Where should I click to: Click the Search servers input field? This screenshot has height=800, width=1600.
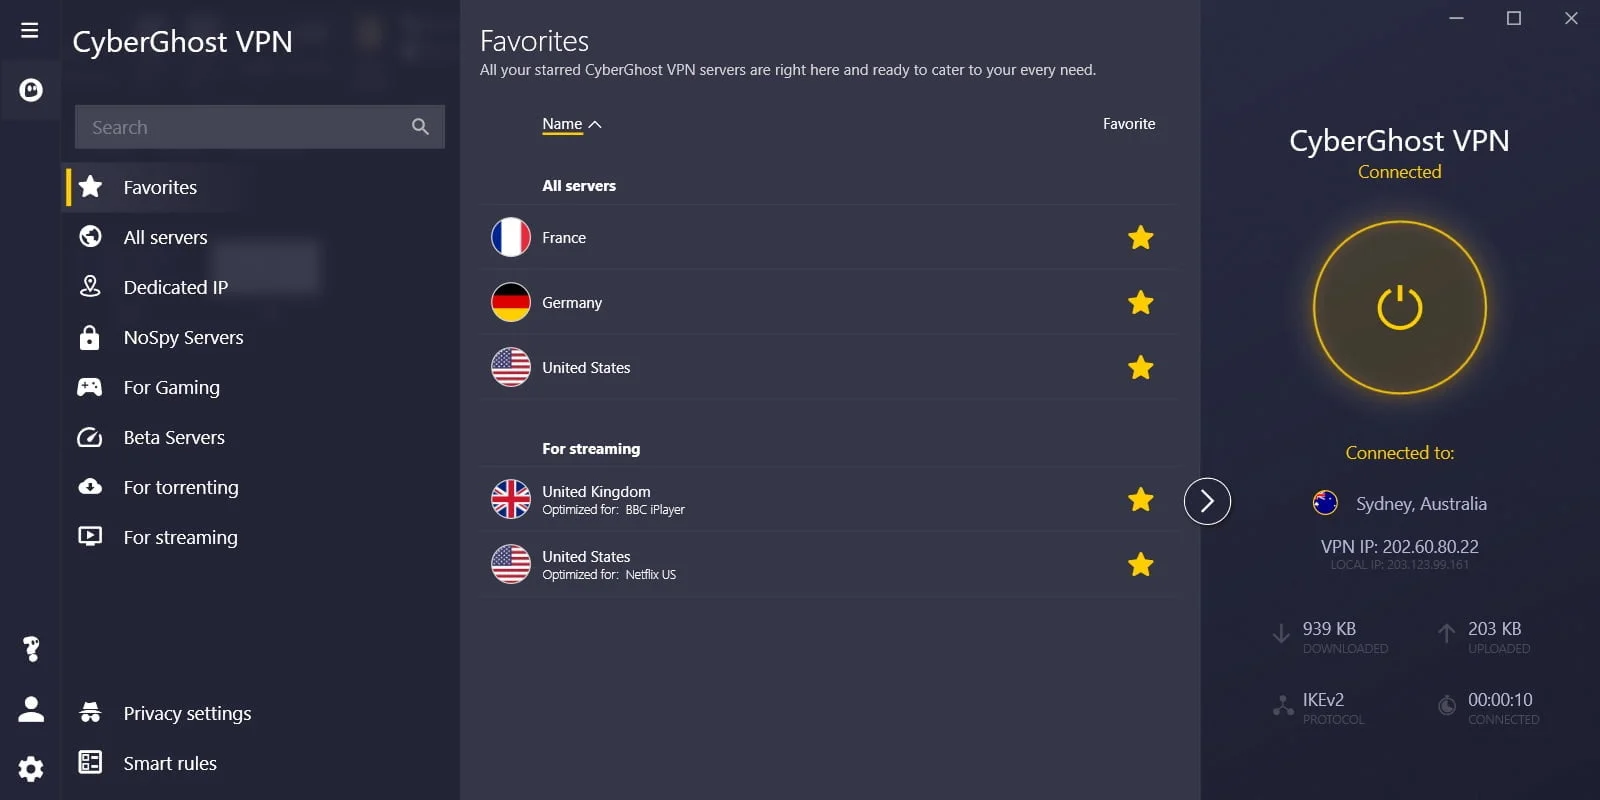[x=240, y=127]
